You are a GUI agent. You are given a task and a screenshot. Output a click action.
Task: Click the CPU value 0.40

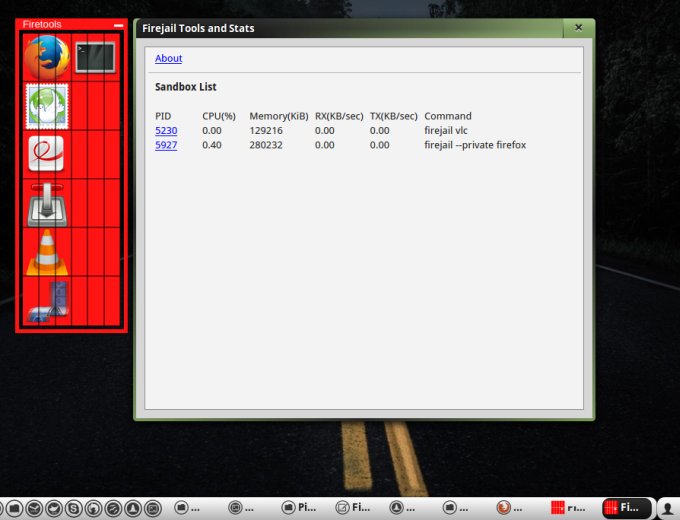click(212, 145)
